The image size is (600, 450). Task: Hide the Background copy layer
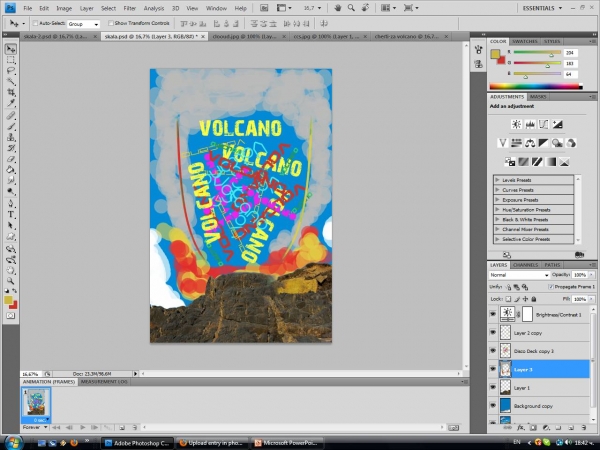pos(493,406)
